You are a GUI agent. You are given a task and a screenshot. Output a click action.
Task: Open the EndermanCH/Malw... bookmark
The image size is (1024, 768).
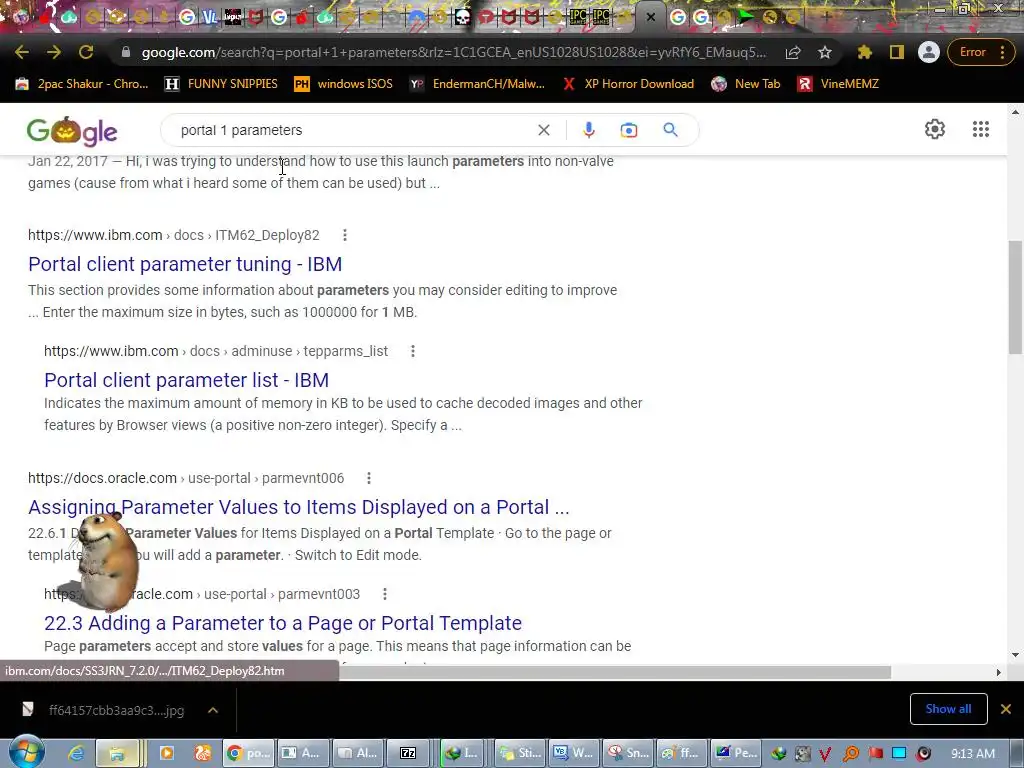pyautogui.click(x=477, y=84)
